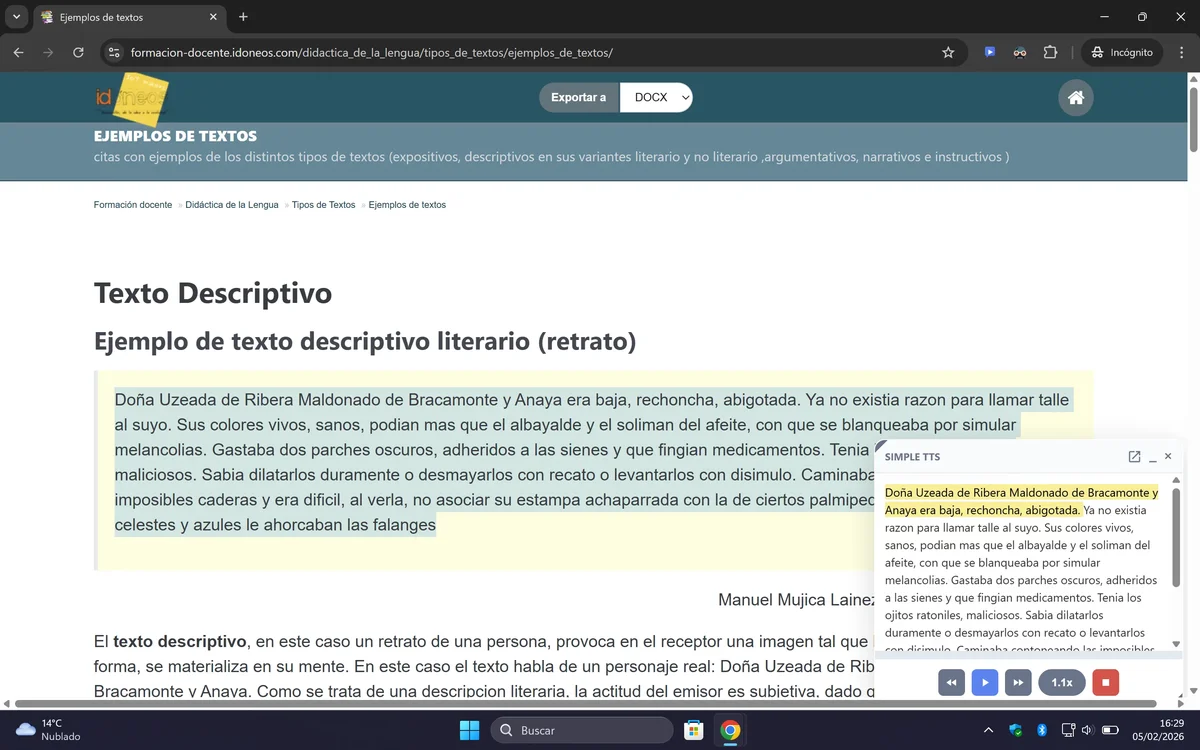Play the text-to-speech audio
Image resolution: width=1200 pixels, height=750 pixels.
click(x=984, y=682)
